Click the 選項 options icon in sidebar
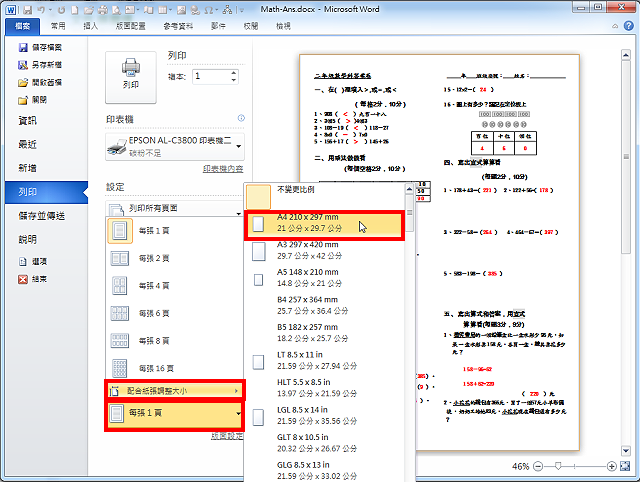 pyautogui.click(x=23, y=262)
